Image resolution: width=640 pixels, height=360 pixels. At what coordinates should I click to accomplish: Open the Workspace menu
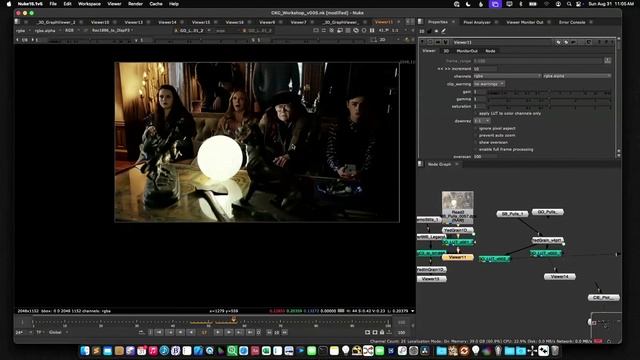click(89, 4)
